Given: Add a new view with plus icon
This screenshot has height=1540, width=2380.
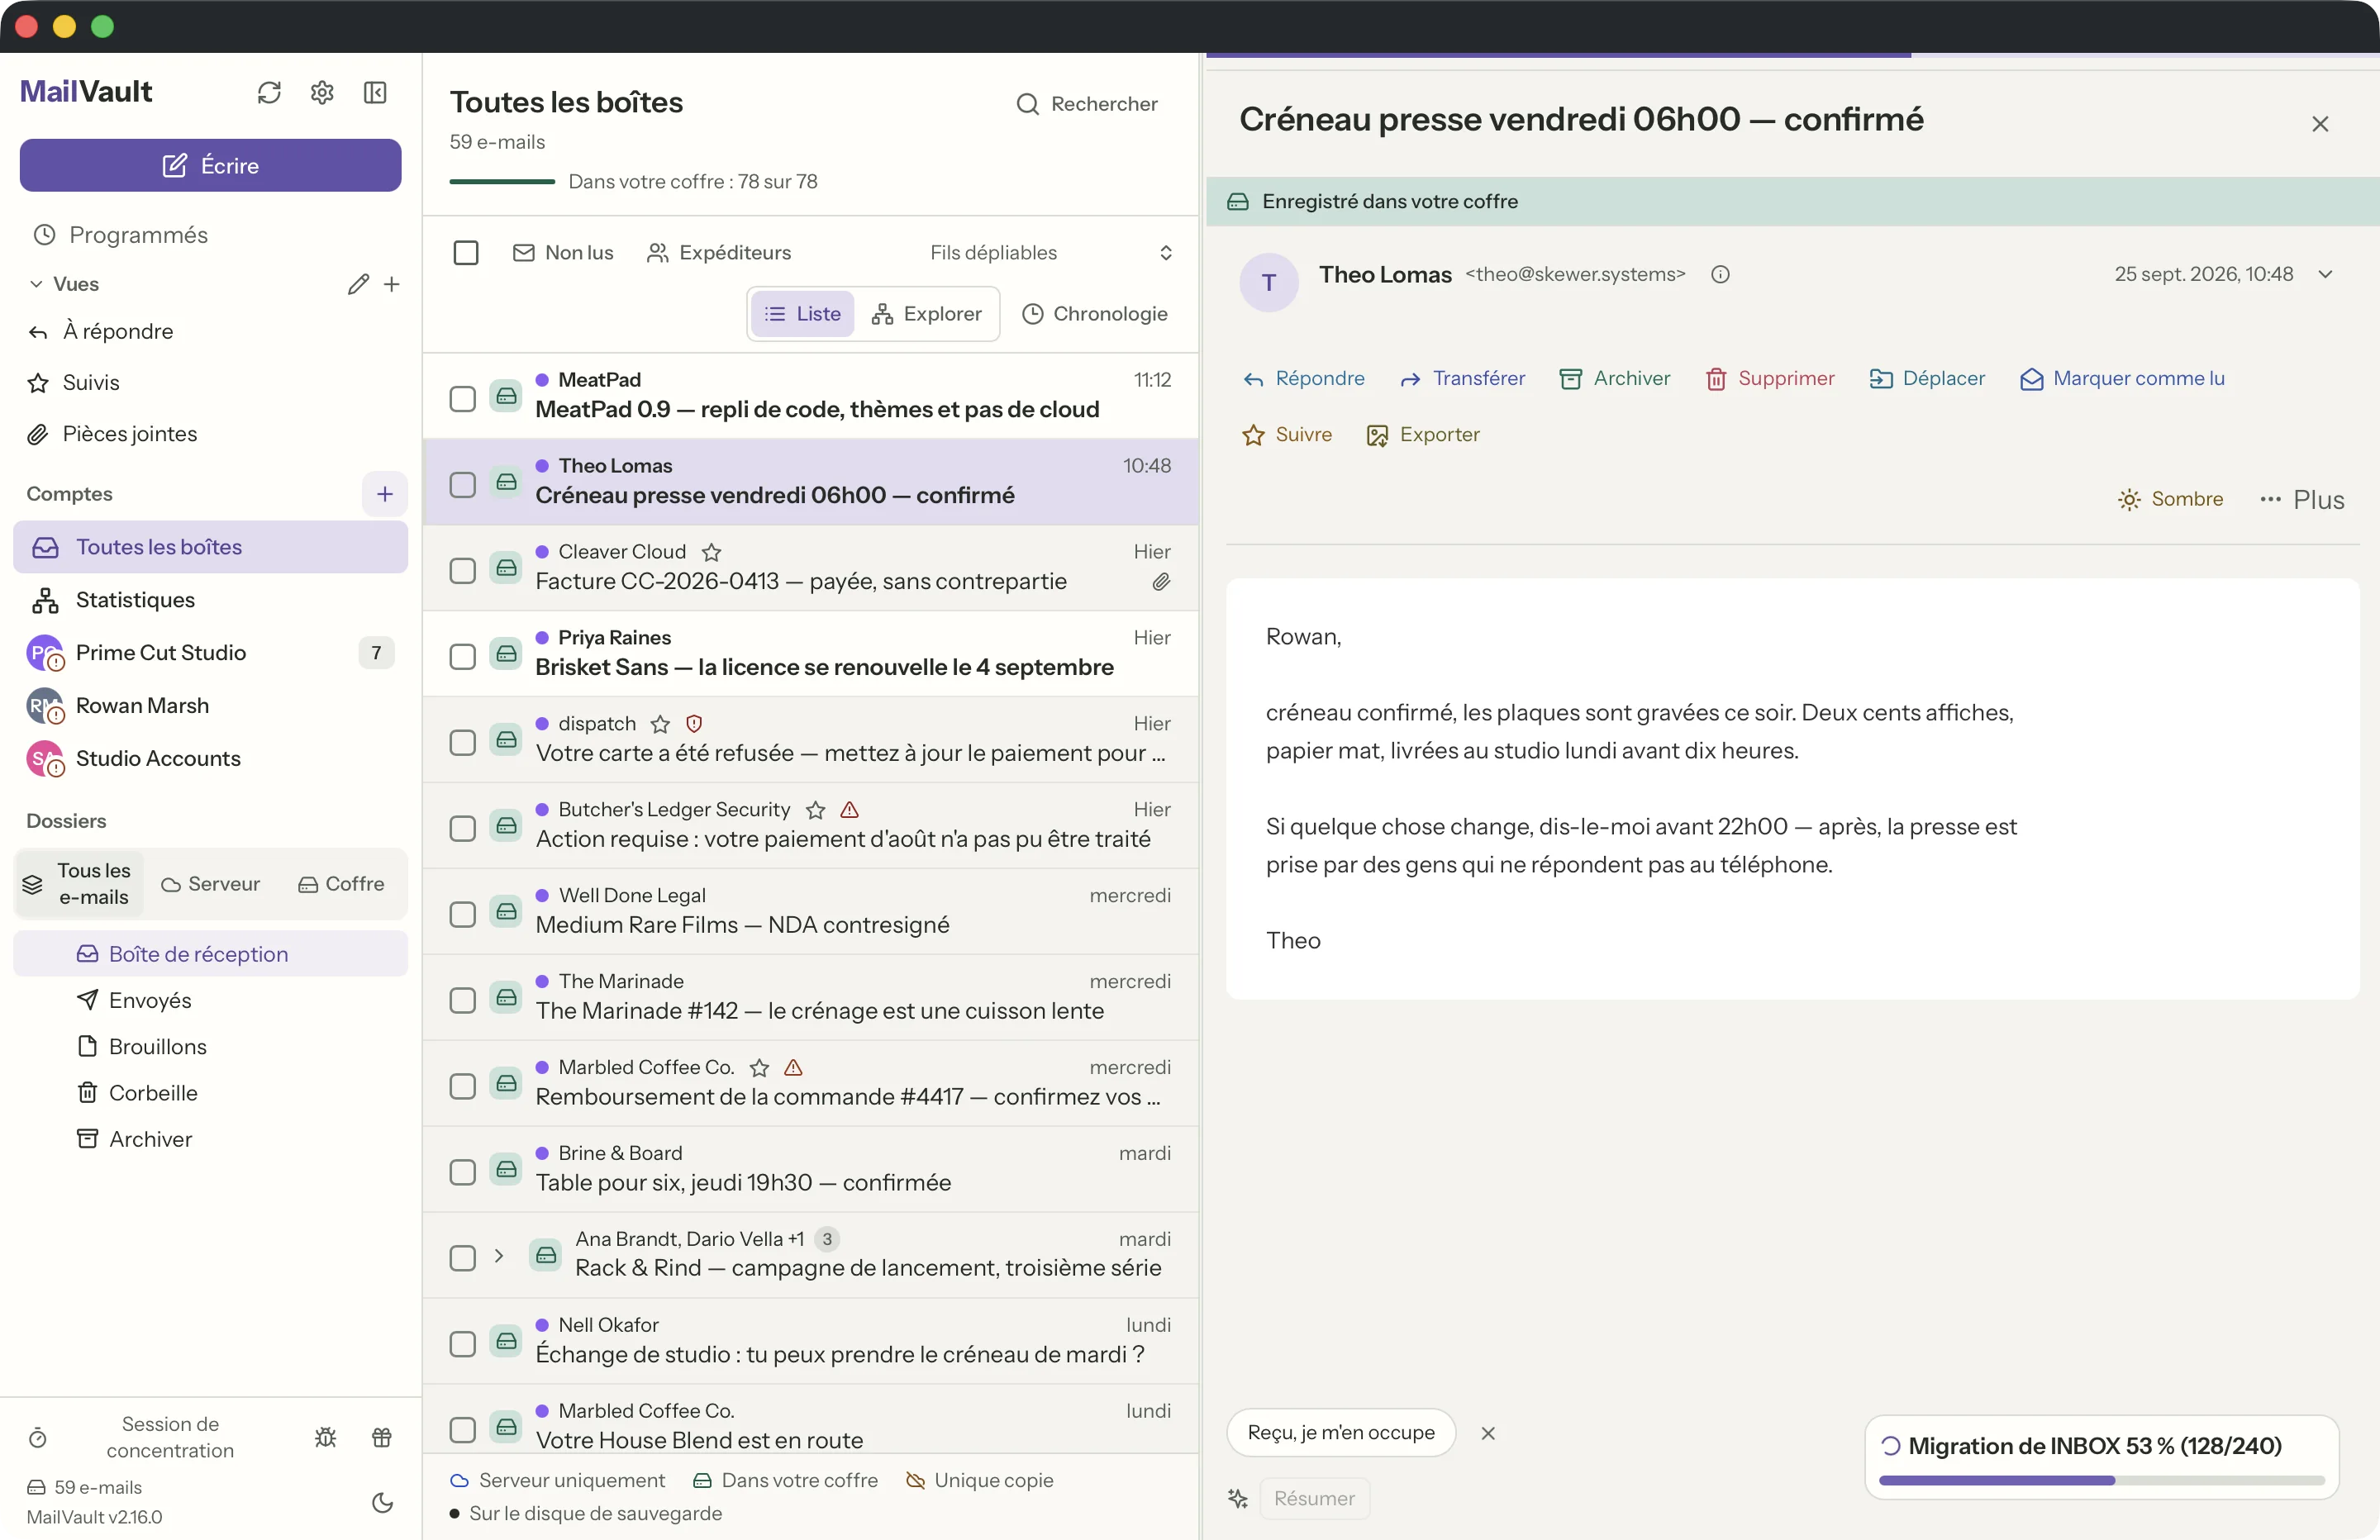Looking at the screenshot, I should (392, 284).
